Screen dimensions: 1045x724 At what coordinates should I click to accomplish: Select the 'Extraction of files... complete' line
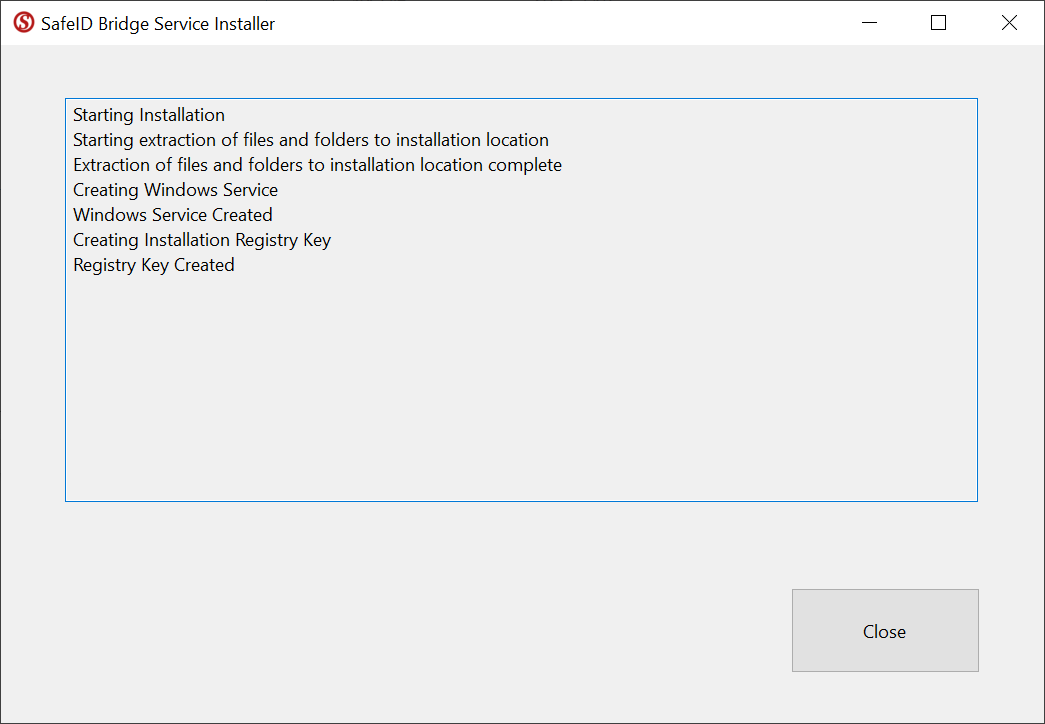click(x=317, y=165)
